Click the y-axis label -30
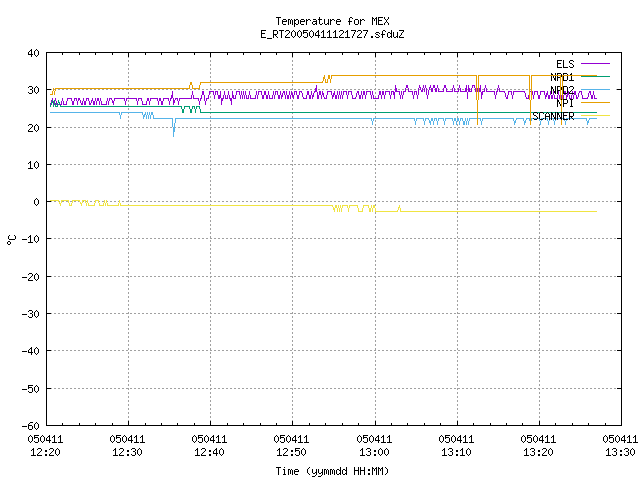Screen dimensions: 640x480 coord(31,314)
